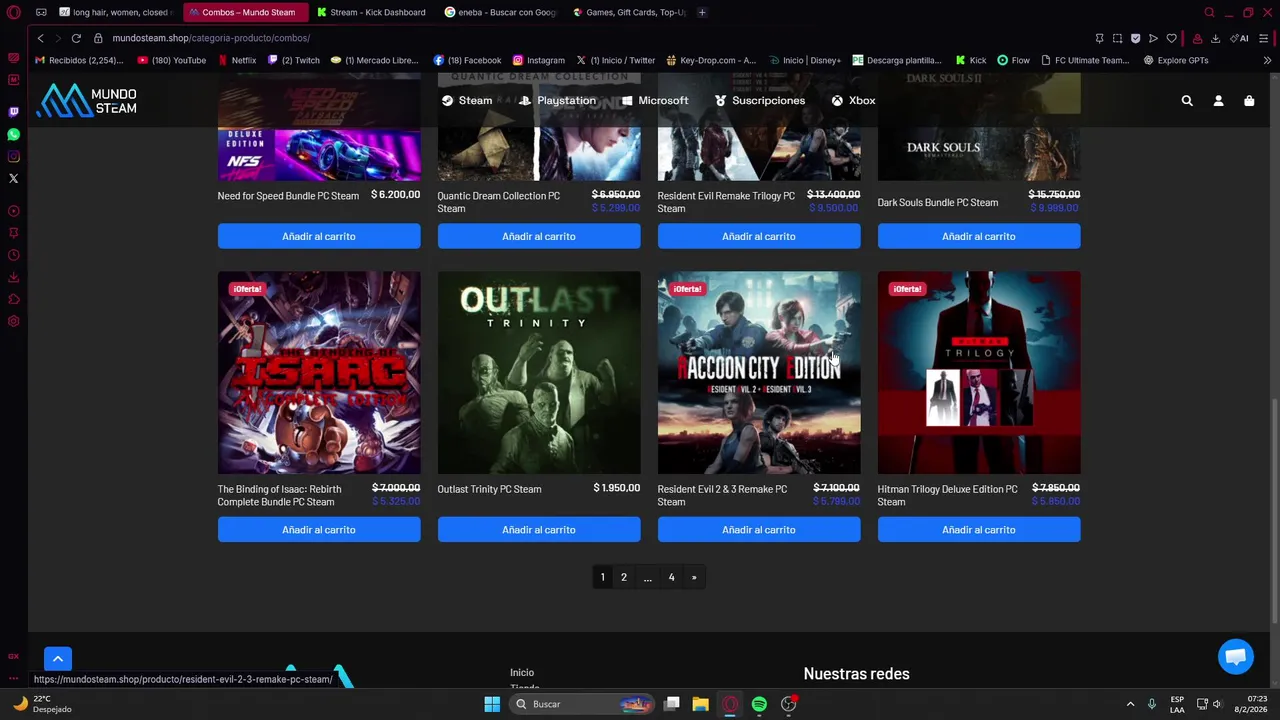Switch to eneba - Buscar con Google tab
The width and height of the screenshot is (1280, 720).
(x=500, y=12)
